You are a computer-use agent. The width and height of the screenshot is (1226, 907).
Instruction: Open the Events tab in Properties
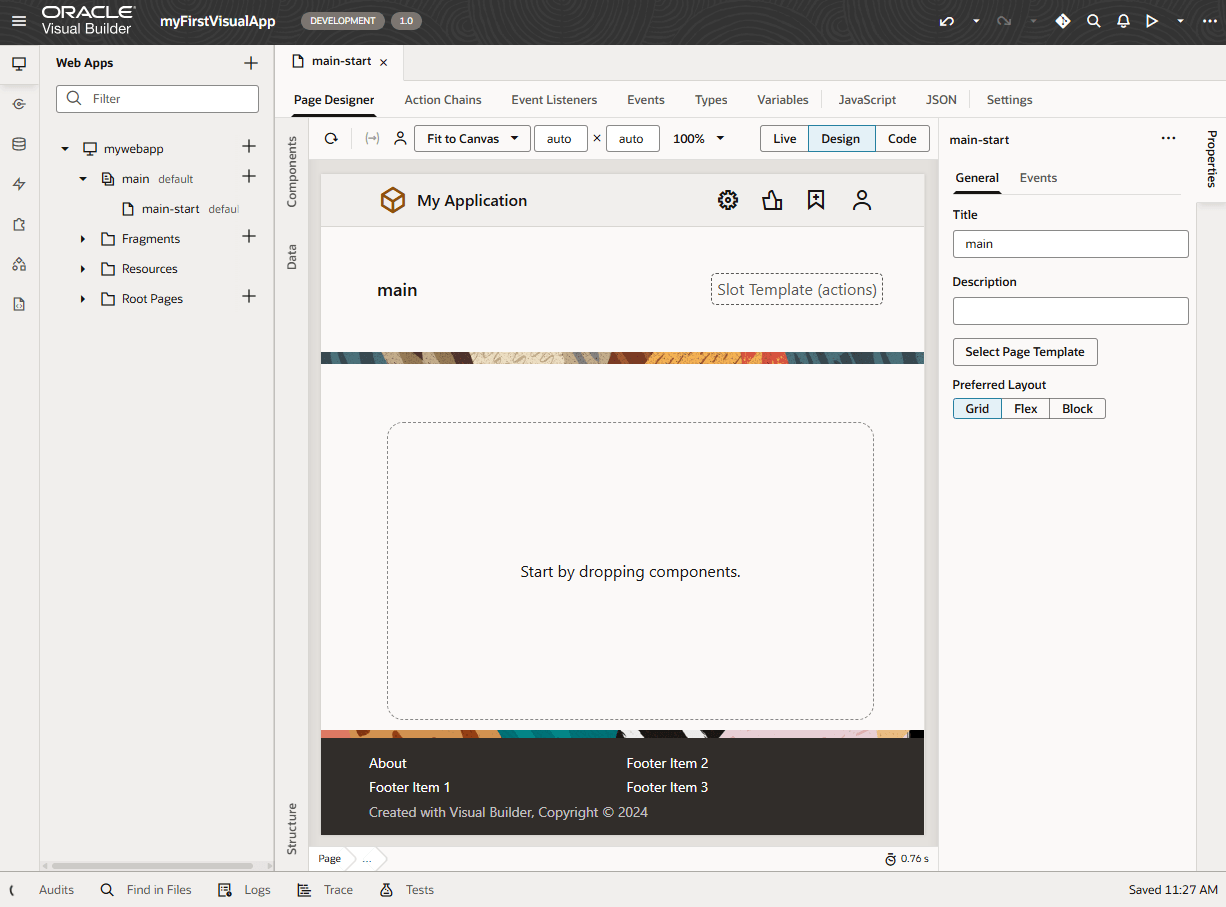(1038, 177)
